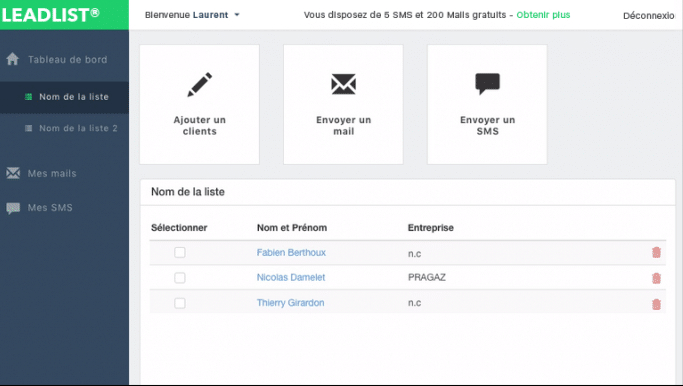Click the Nom et Prénom column header
Image resolution: width=683 pixels, height=386 pixels.
(x=292, y=227)
